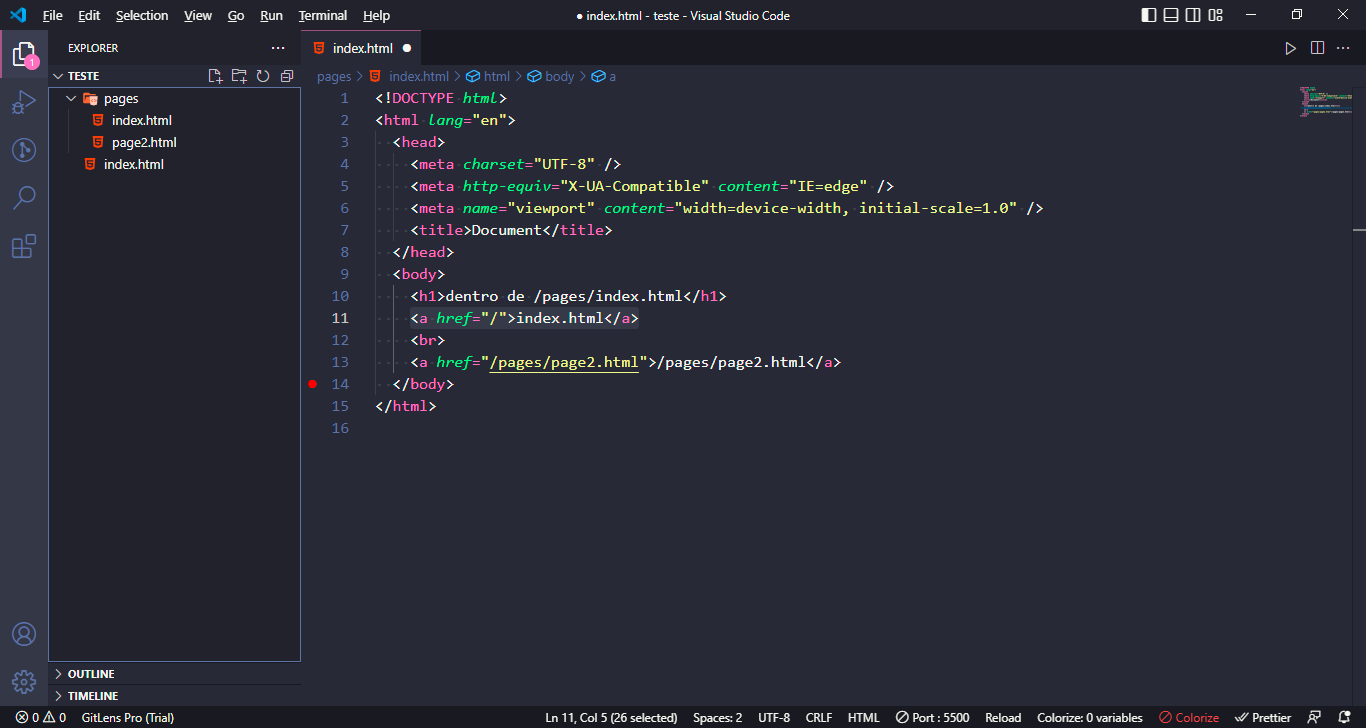Open the Customize Layout icon

(x=1216, y=15)
